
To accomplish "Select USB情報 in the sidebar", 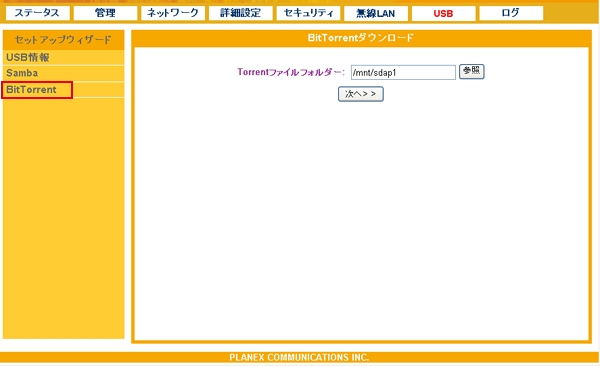I will (63, 57).
